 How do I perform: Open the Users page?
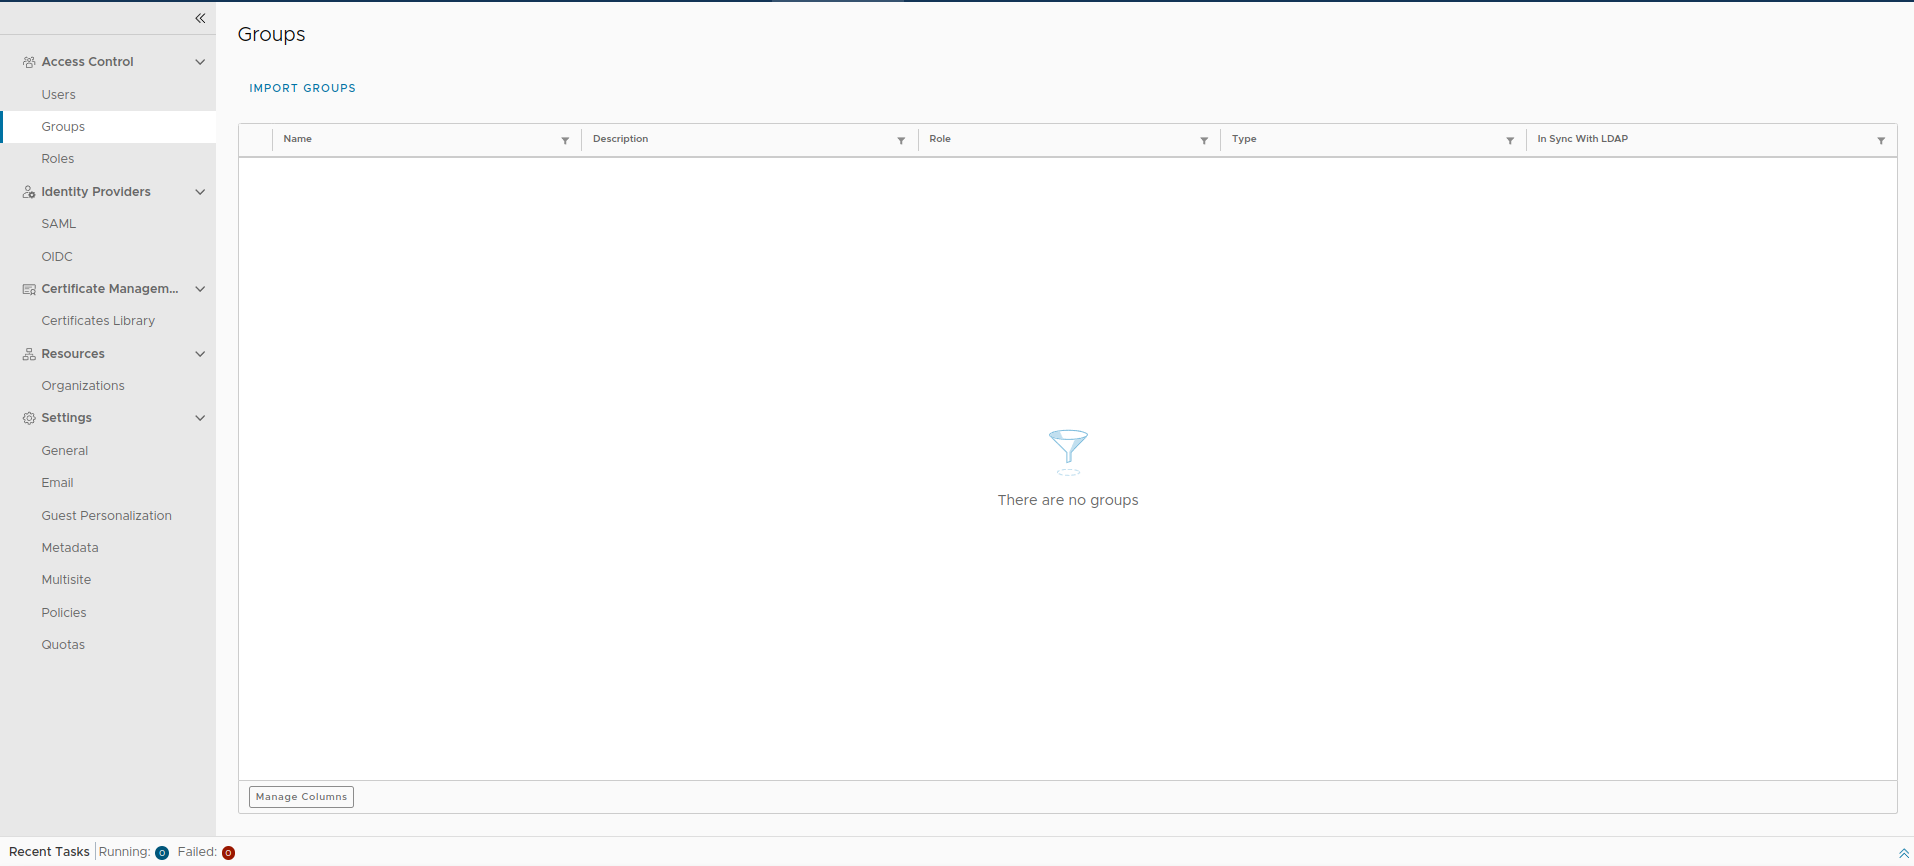(58, 95)
